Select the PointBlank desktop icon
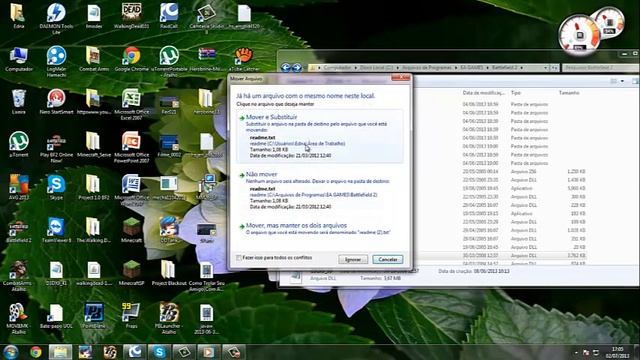 click(94, 316)
